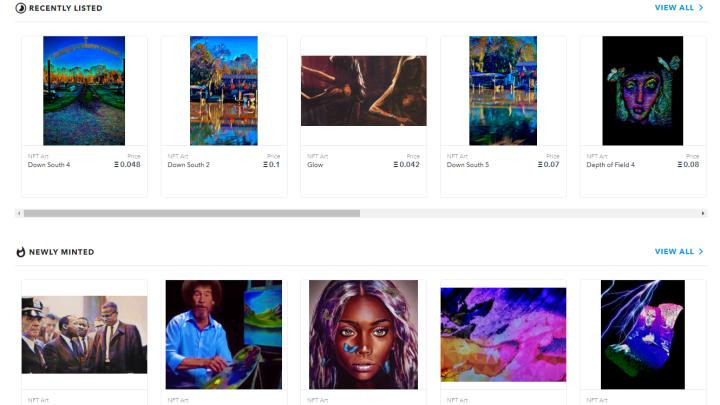This screenshot has height=405, width=720.
Task: Click the Ethereum symbol beside 0.08
Action: pos(680,164)
